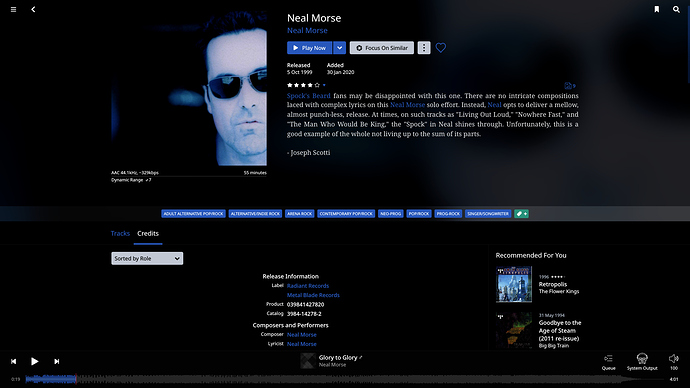The image size is (690, 388).
Task: Select Alternative/Indie Rock genre tag
Action: point(255,214)
